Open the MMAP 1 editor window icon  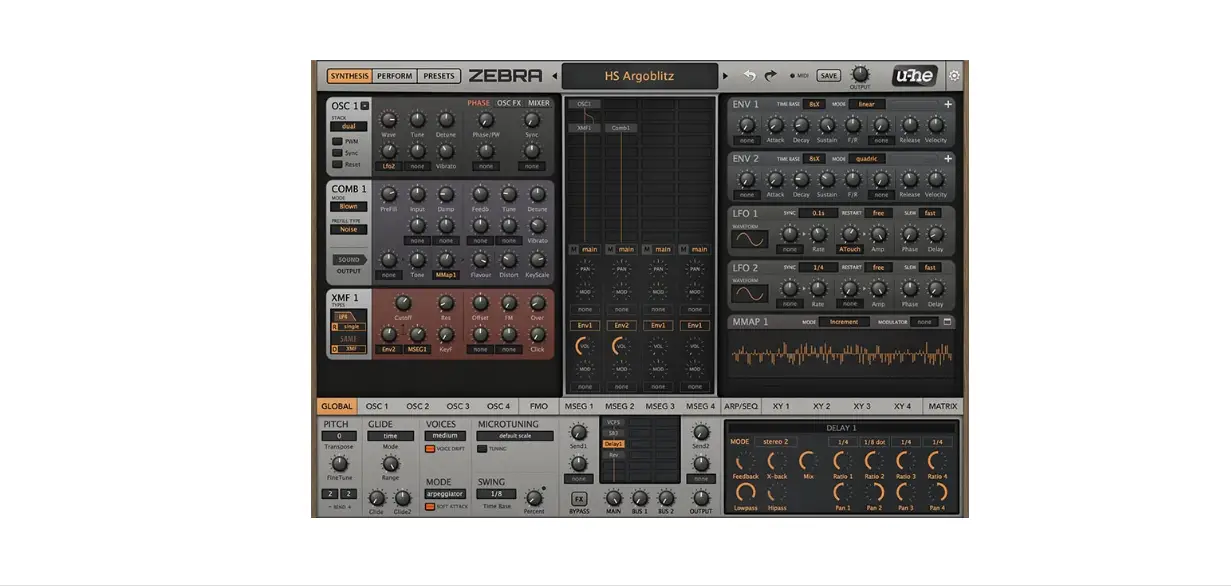click(x=948, y=322)
